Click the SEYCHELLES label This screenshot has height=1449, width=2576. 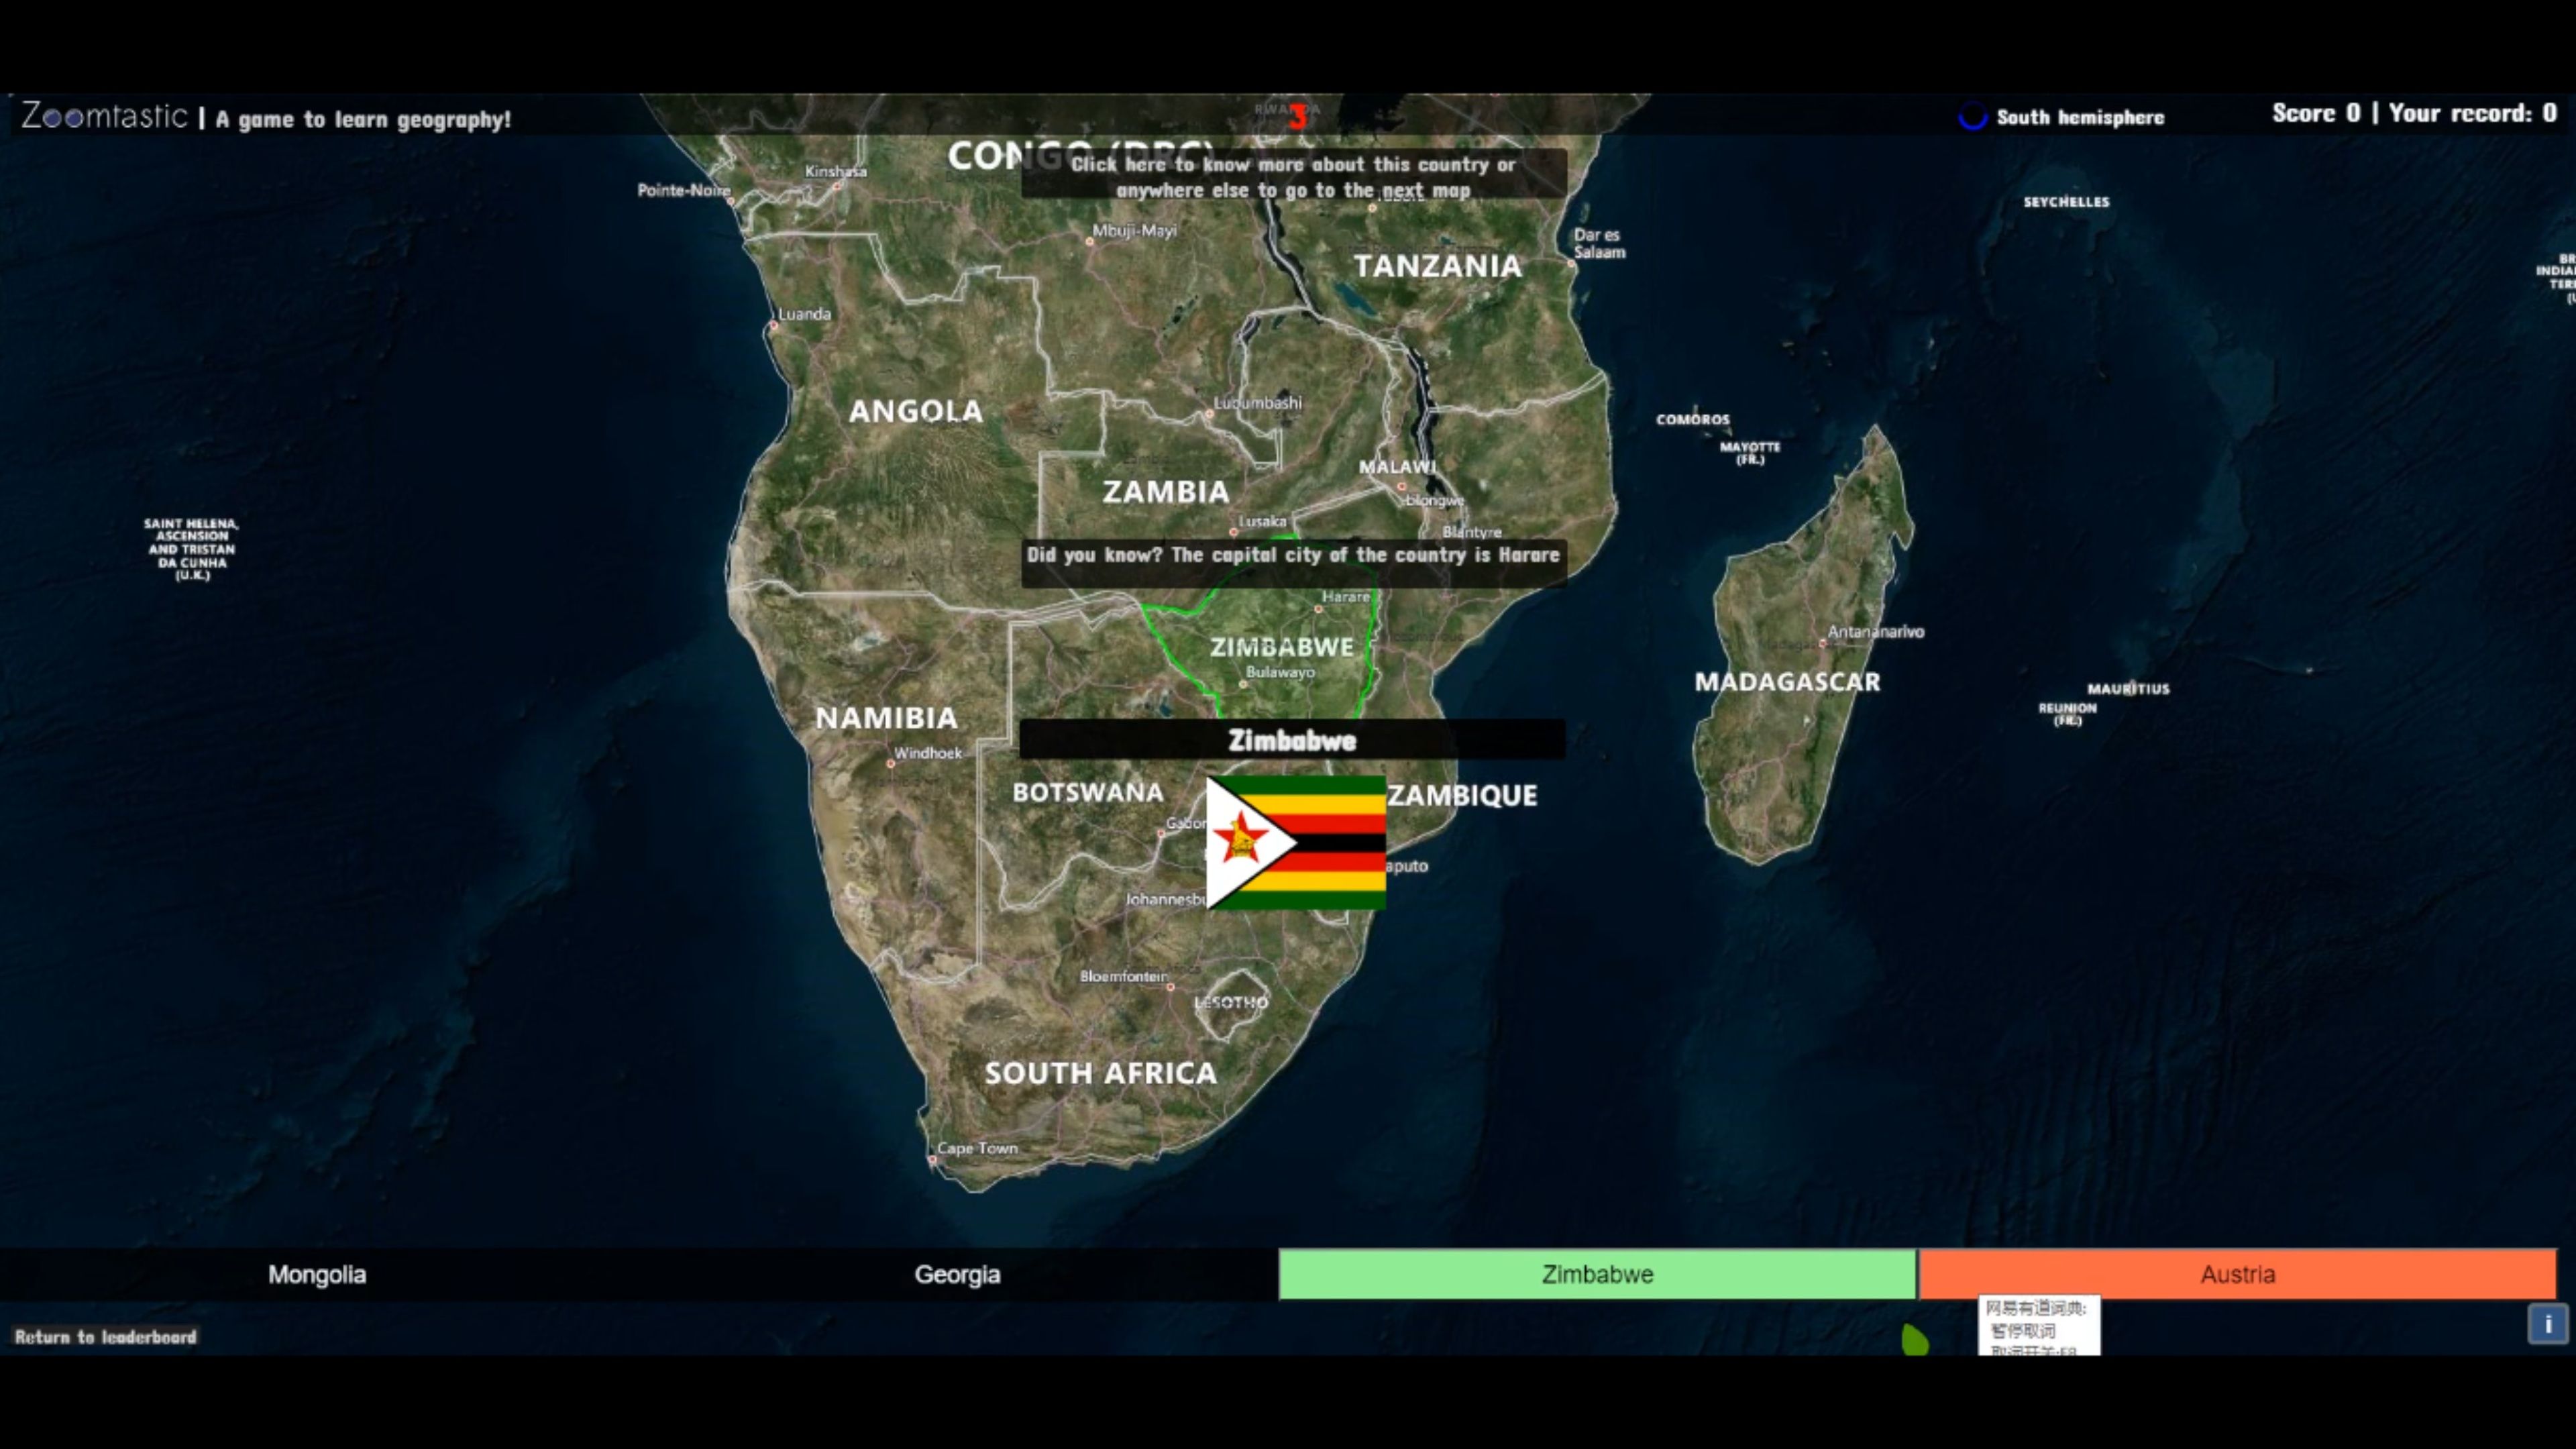click(x=2066, y=202)
